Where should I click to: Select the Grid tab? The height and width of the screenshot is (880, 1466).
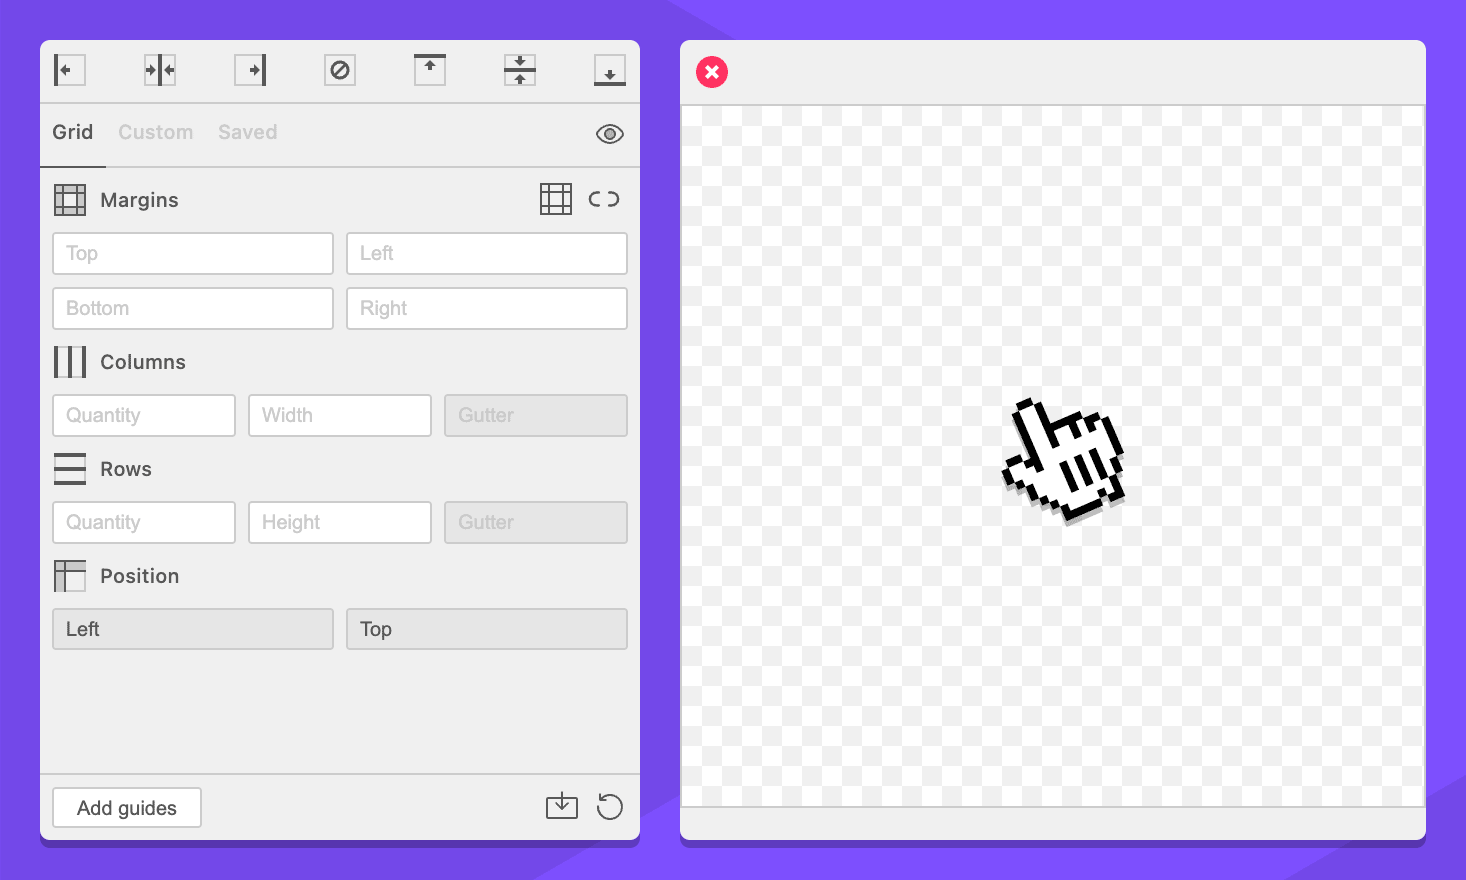[73, 132]
